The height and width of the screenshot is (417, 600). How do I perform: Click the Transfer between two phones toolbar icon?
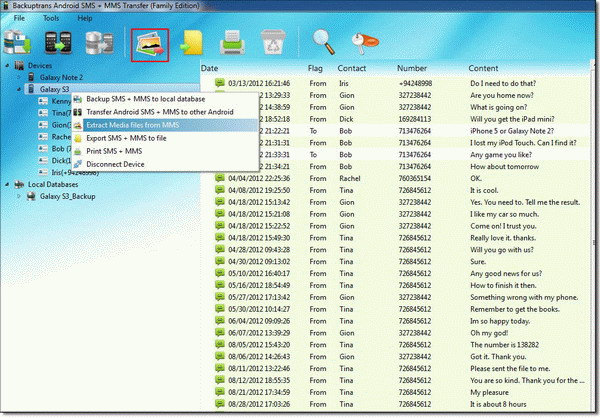[x=58, y=43]
